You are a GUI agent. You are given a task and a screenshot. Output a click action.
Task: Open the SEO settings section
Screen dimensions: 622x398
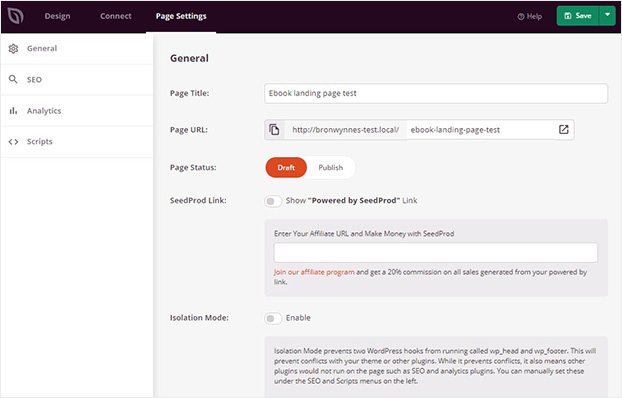[77, 79]
